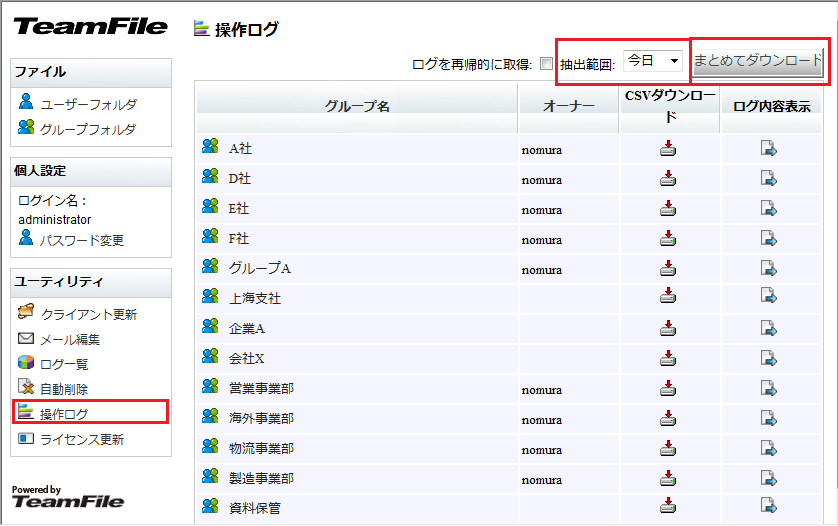
Task: Click the group icon beside 会社X
Action: 210,356
